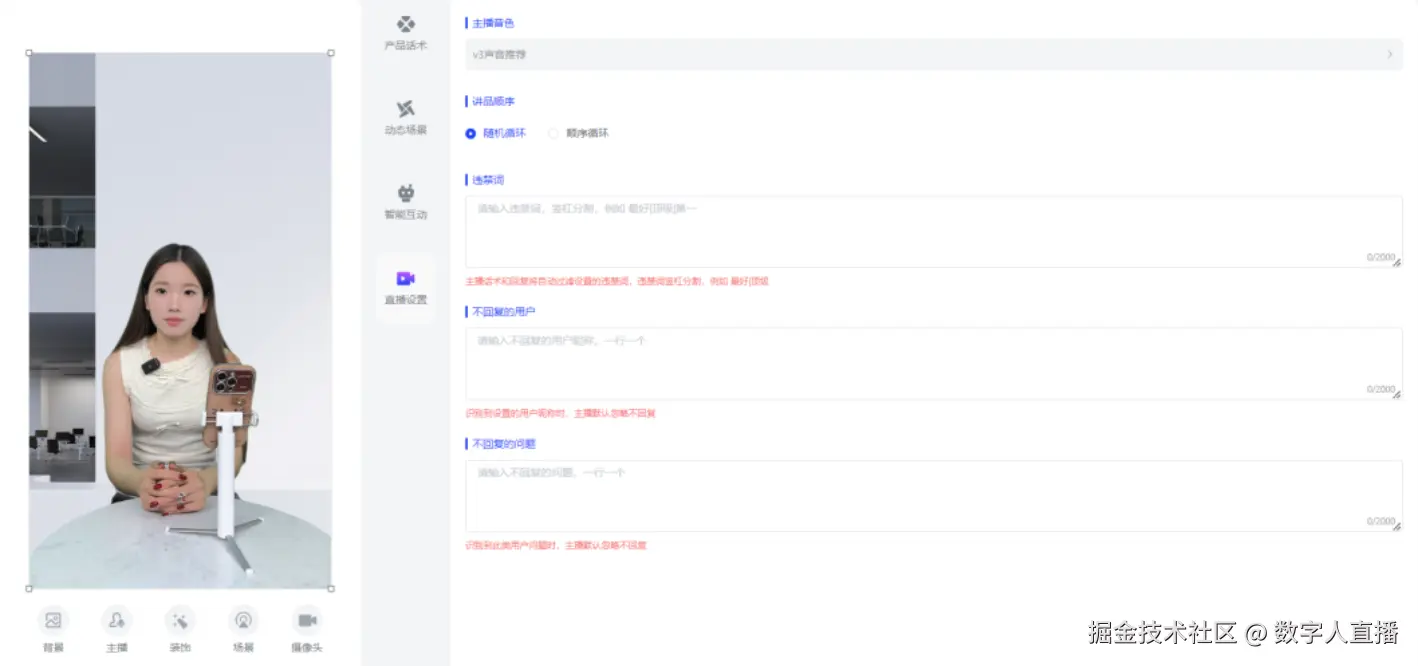Click the 0/2000 counter in 不回复的问题 field
Image resolution: width=1418 pixels, height=666 pixels.
(1380, 522)
